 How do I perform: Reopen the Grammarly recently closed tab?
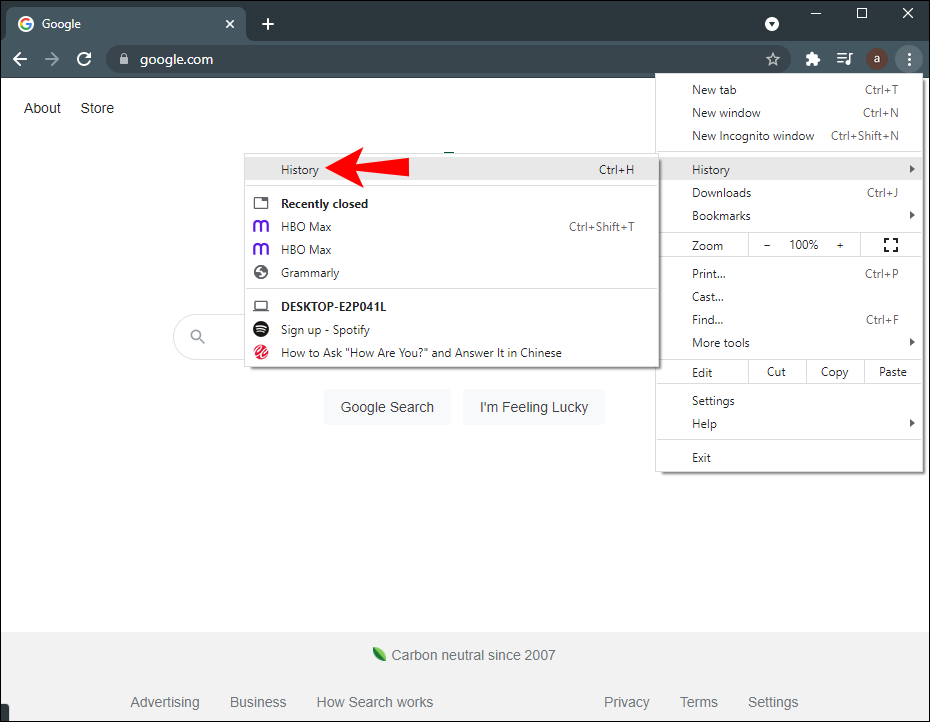pos(310,273)
